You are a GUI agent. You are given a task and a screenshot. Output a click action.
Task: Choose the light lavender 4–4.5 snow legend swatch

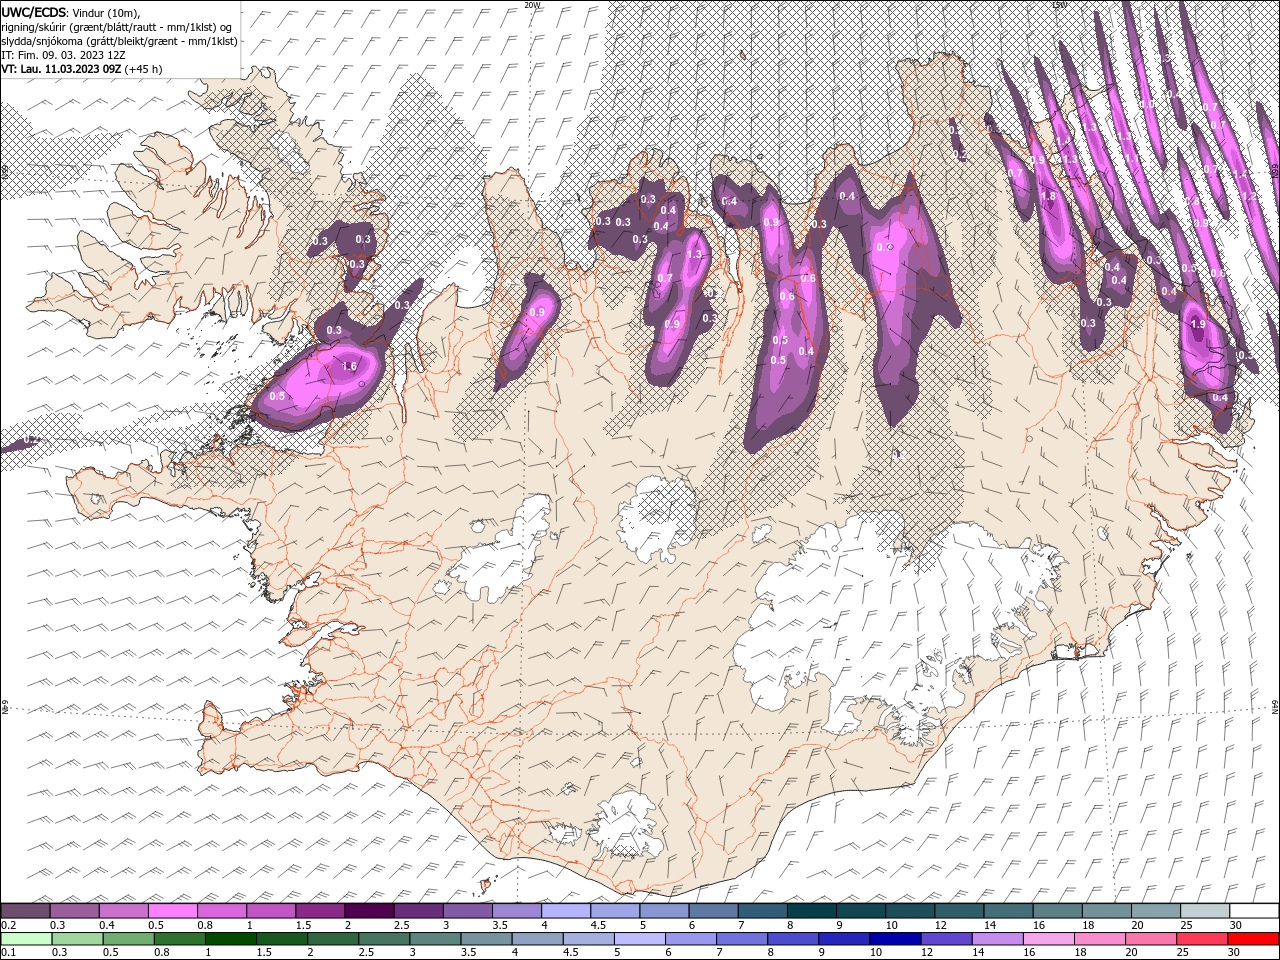pos(565,911)
